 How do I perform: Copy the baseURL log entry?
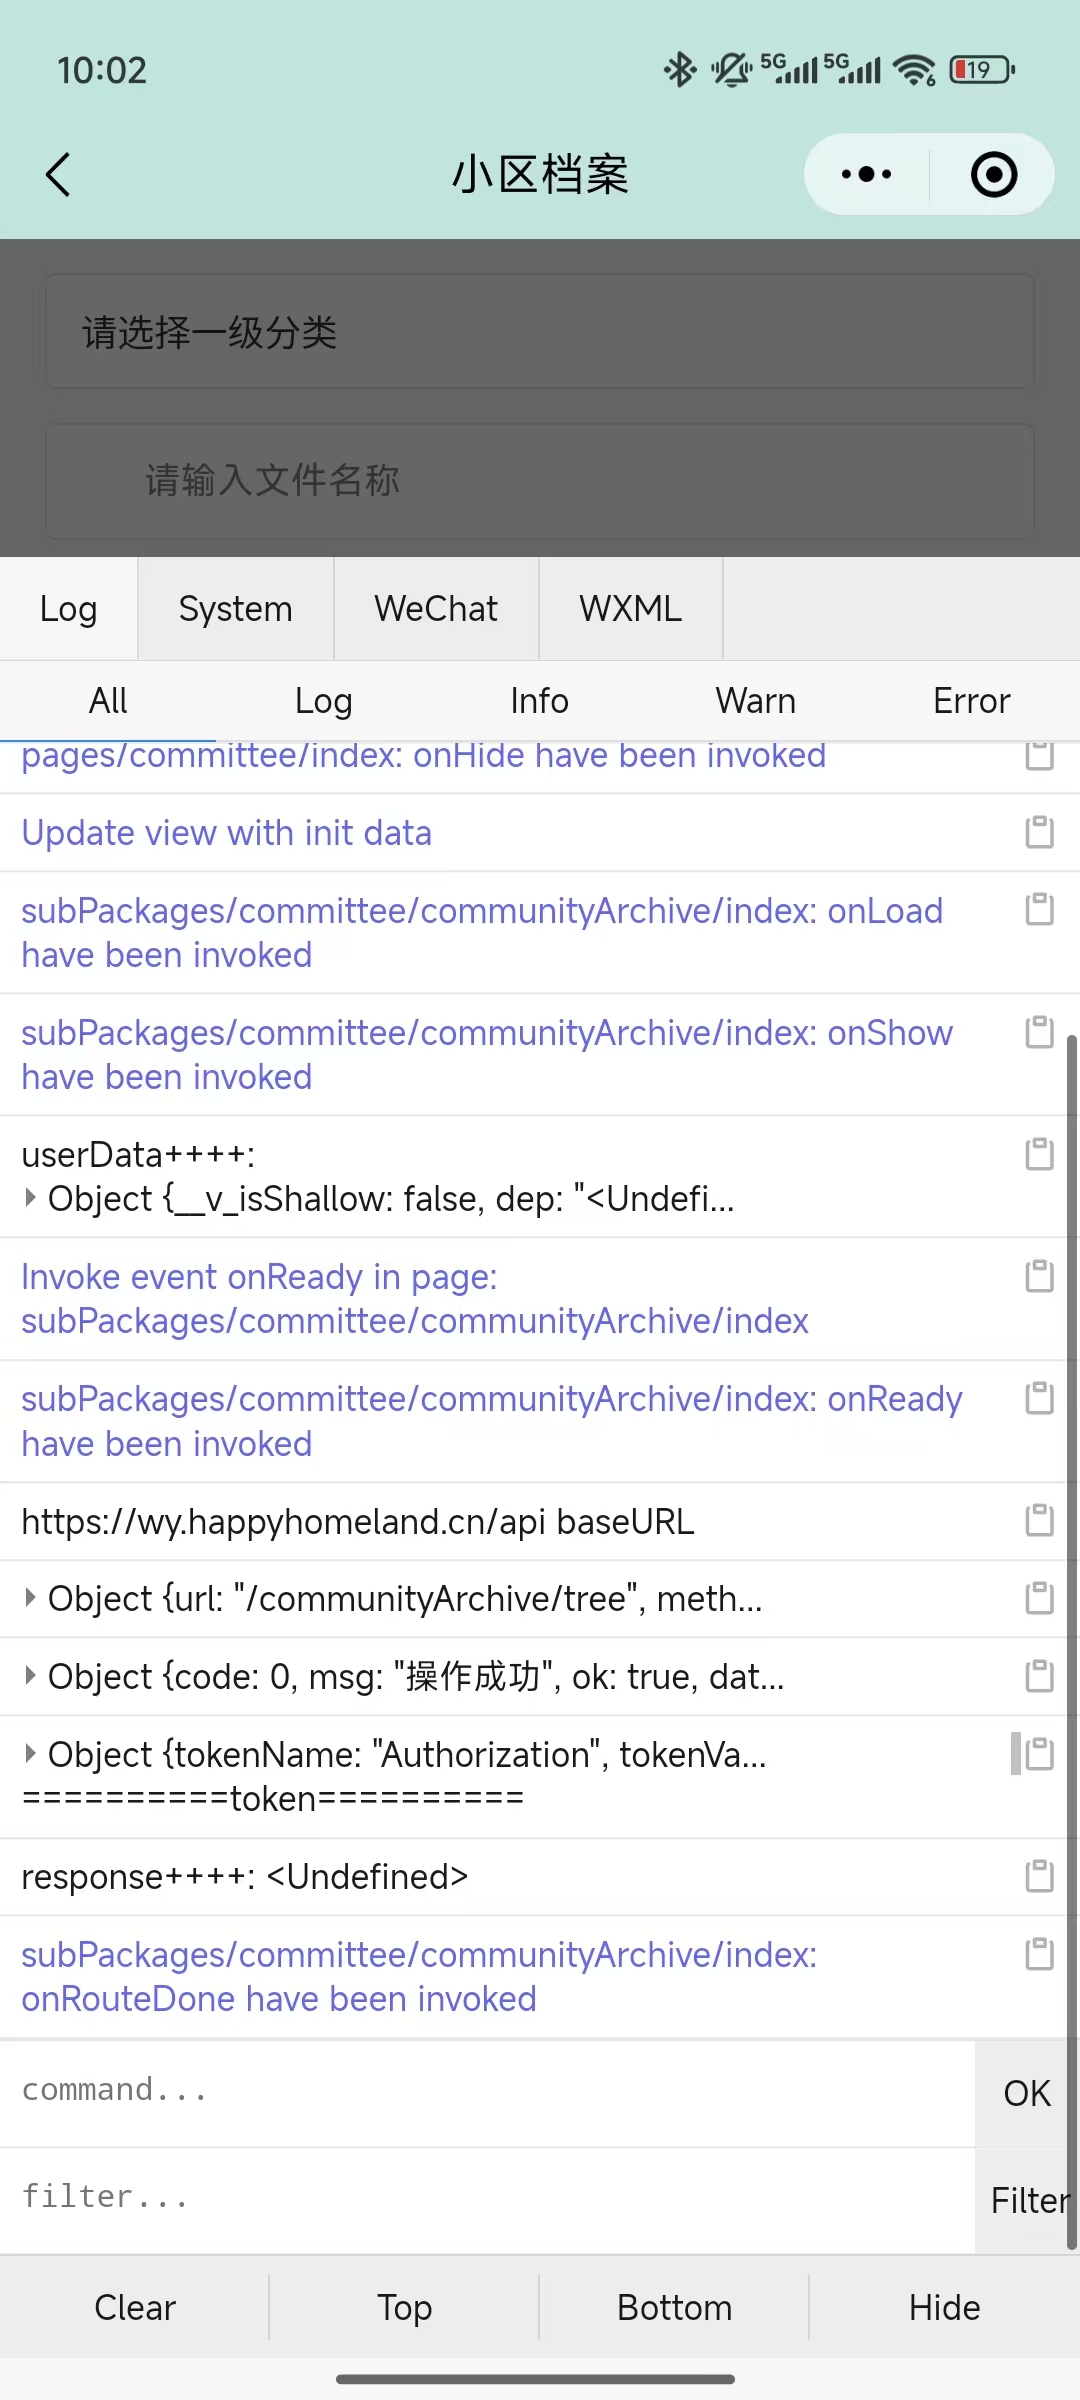(x=1038, y=1521)
